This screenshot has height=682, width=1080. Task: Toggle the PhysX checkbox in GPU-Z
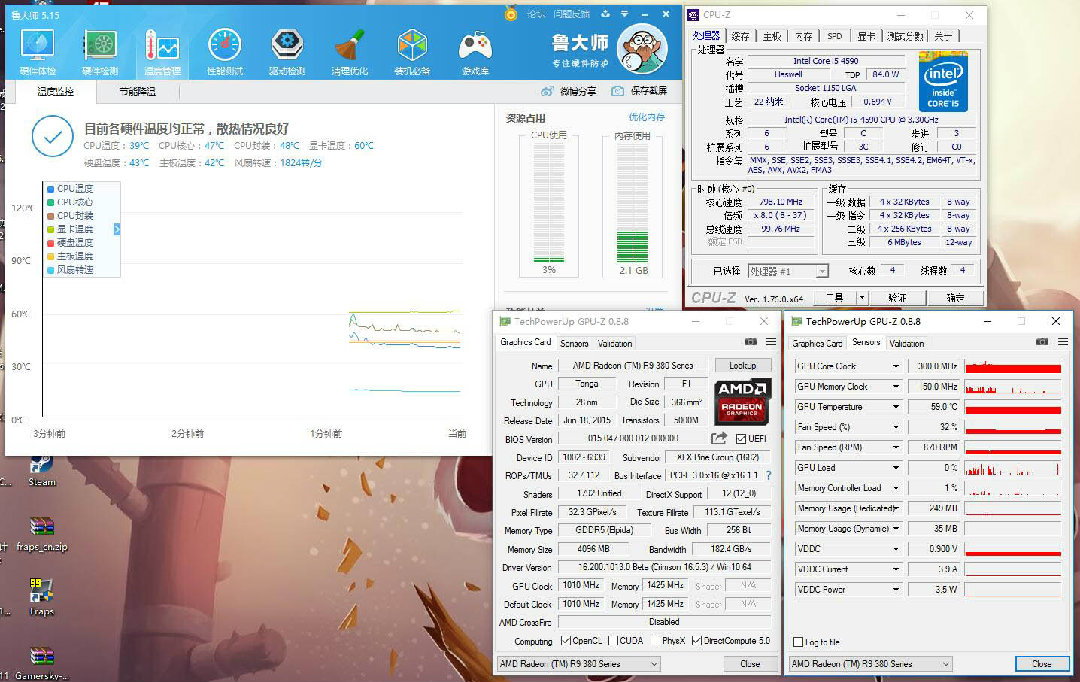(x=654, y=641)
